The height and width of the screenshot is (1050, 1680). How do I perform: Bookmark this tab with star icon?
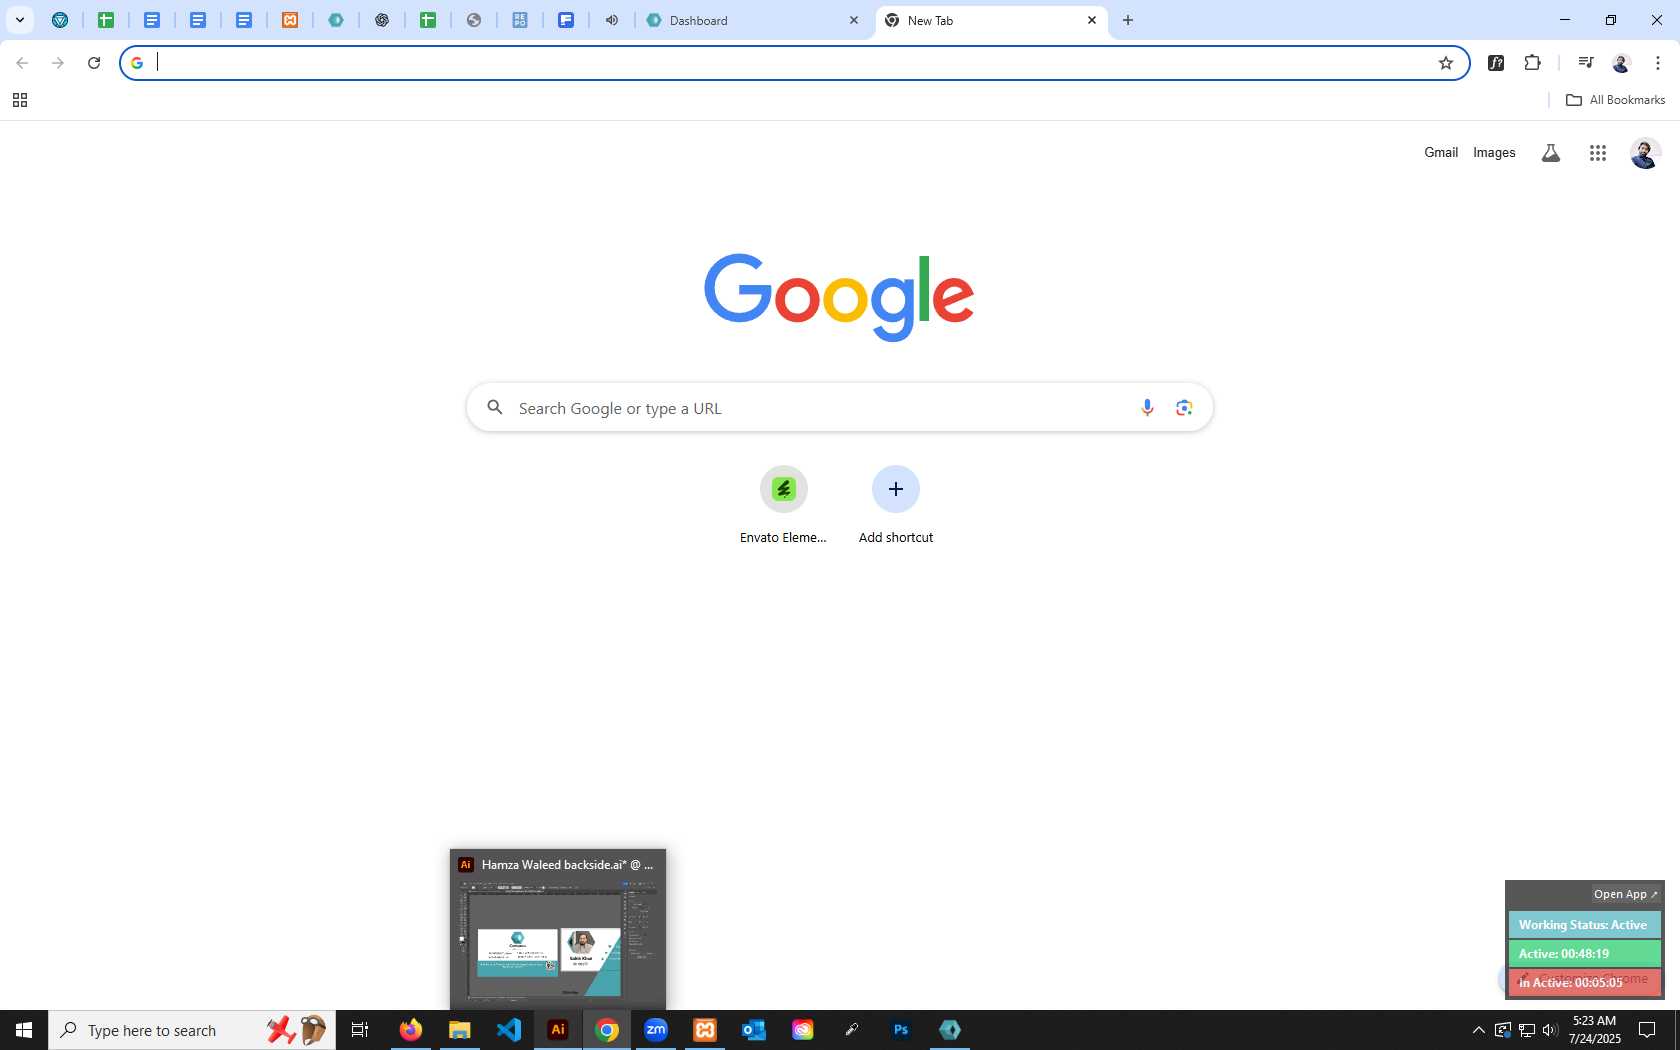click(x=1446, y=63)
